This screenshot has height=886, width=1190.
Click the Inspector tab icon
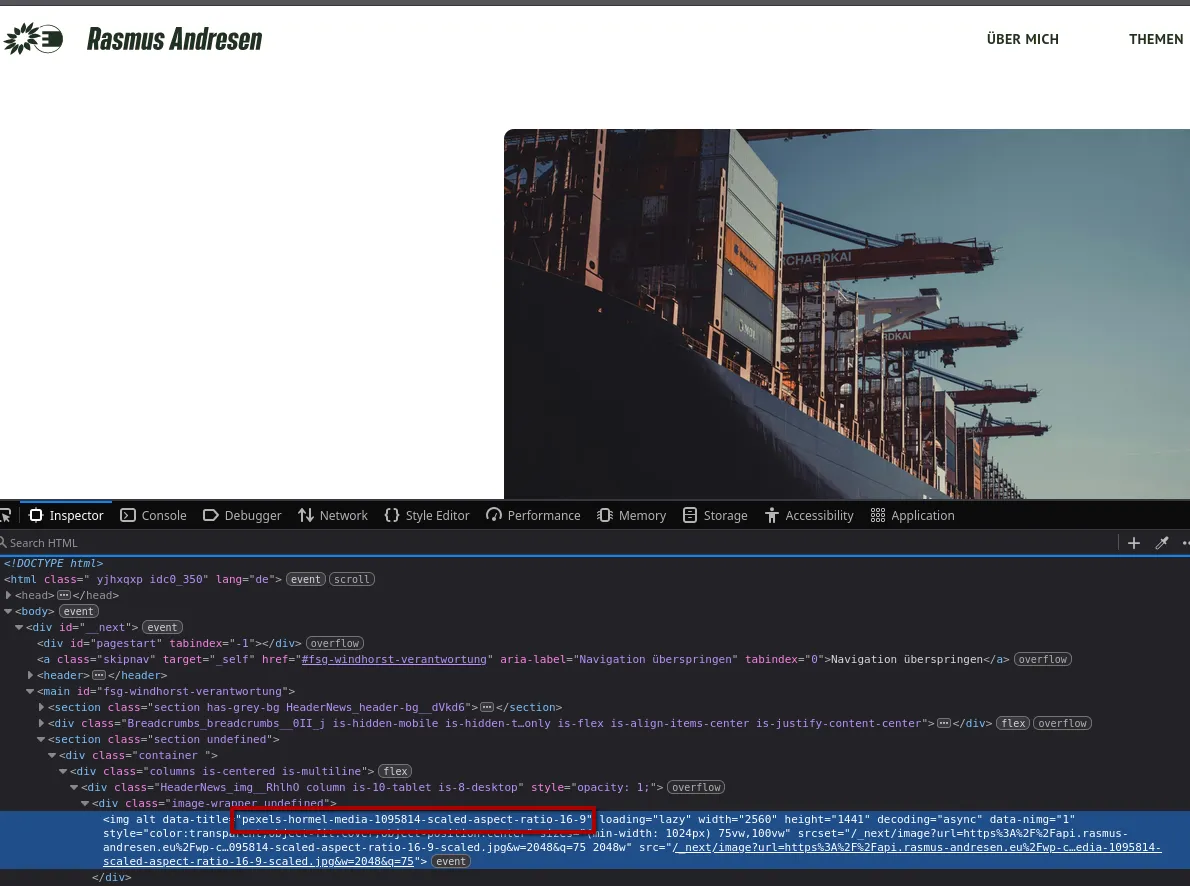[36, 516]
